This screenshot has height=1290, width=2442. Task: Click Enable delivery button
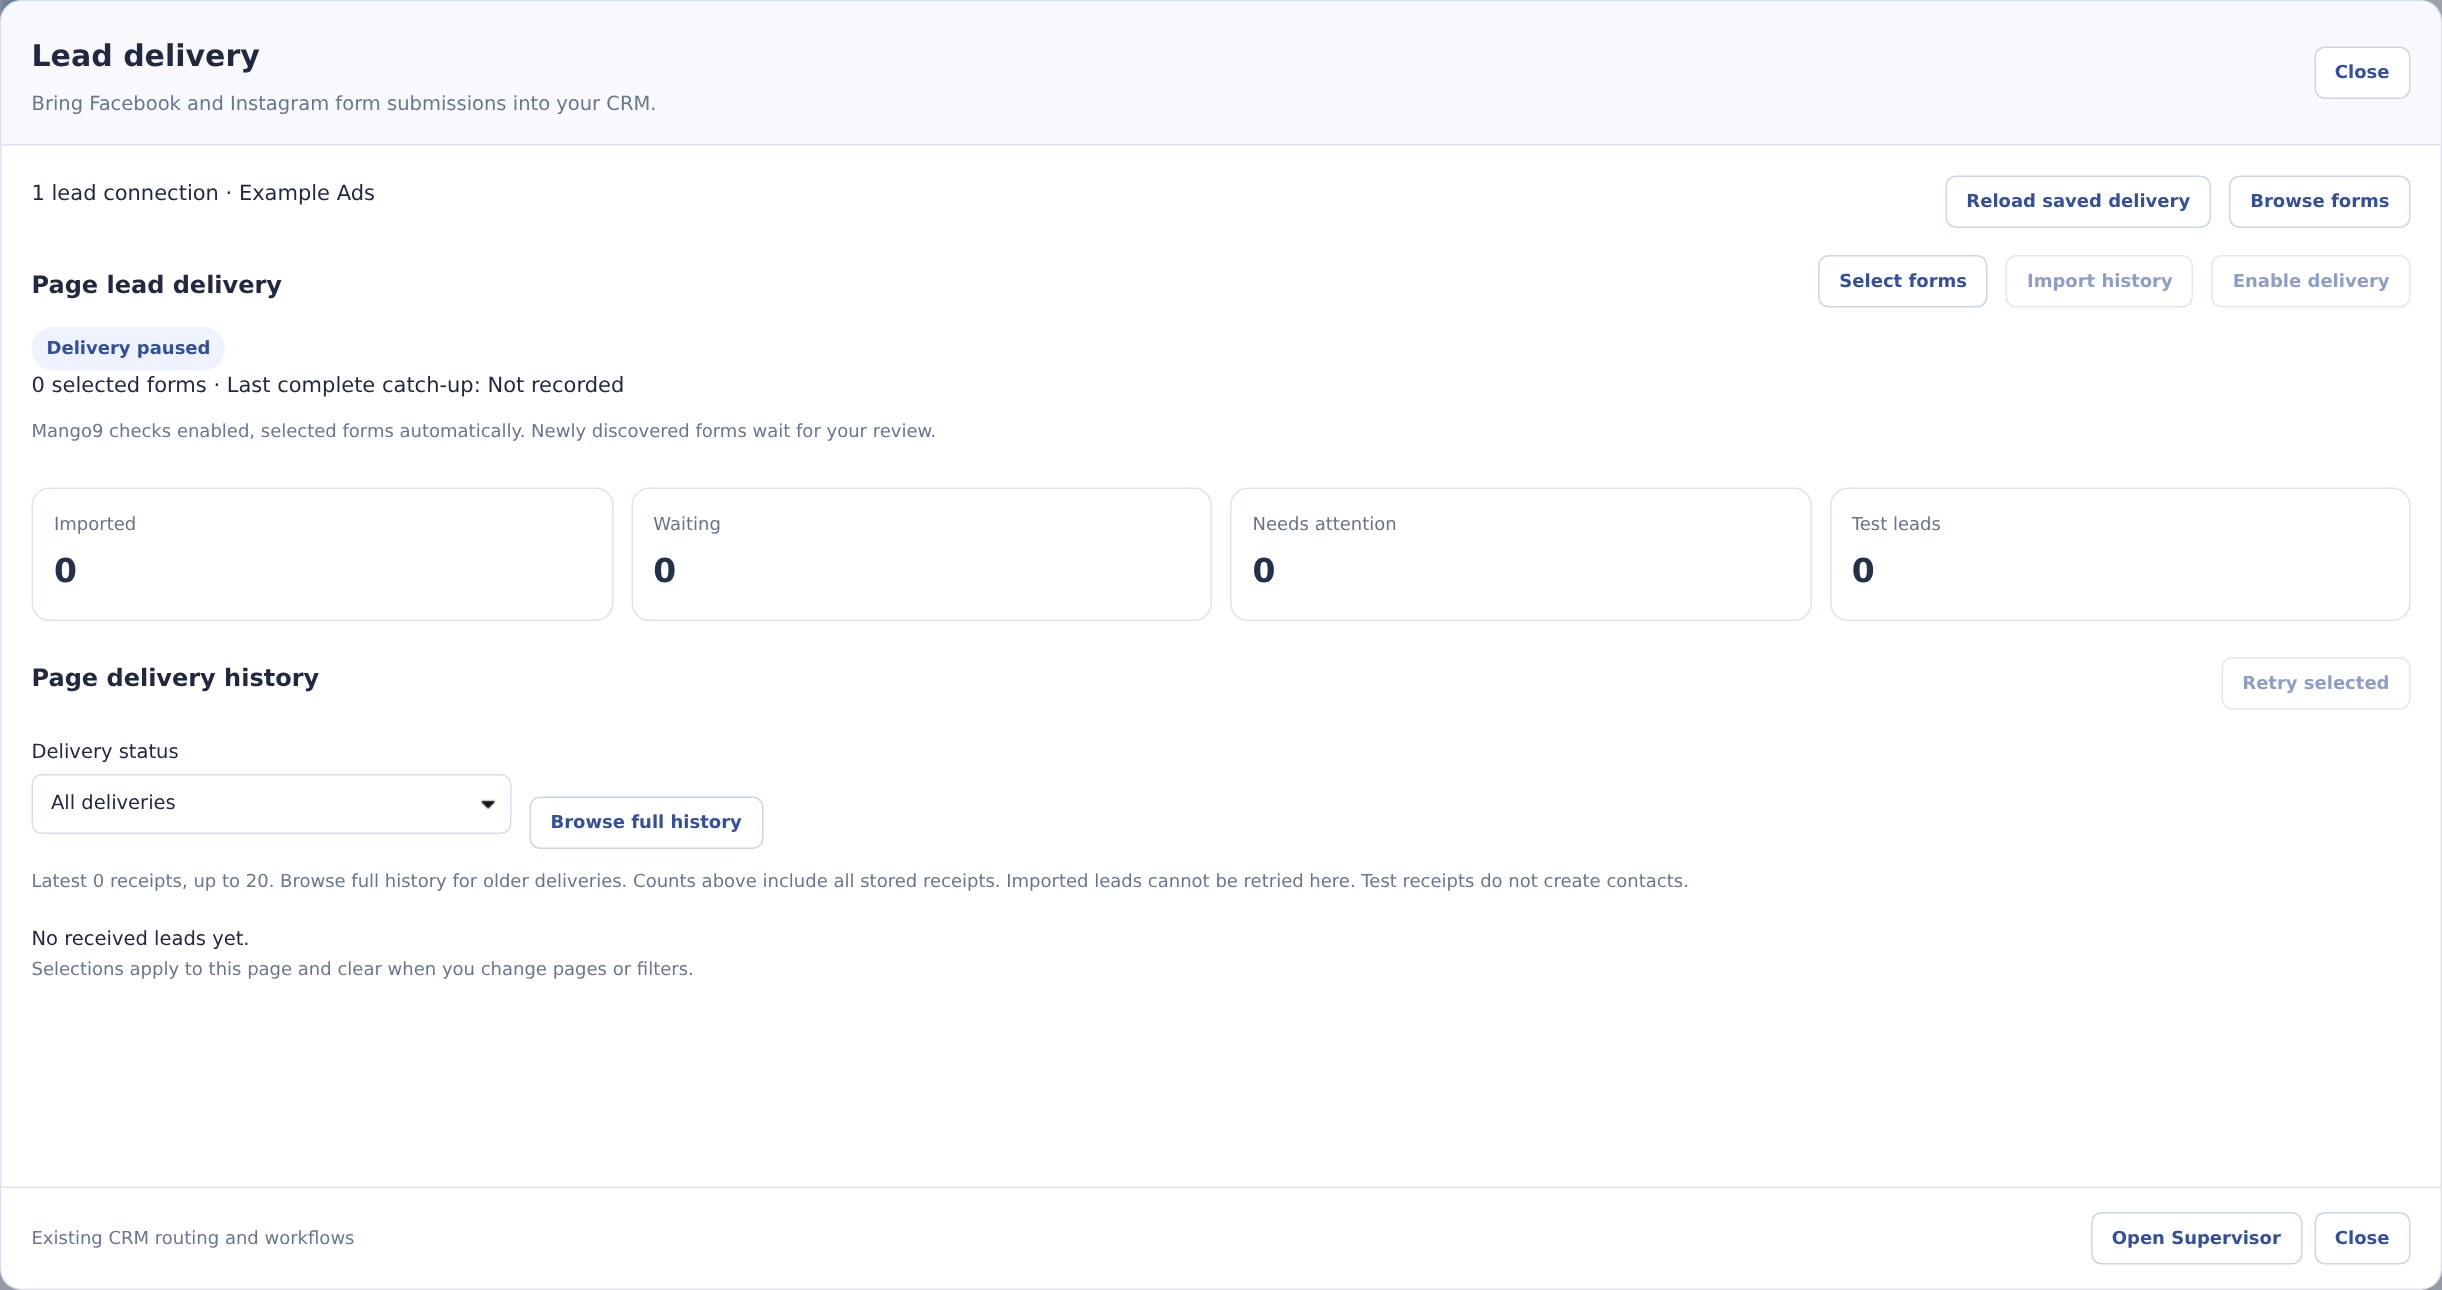(2310, 281)
